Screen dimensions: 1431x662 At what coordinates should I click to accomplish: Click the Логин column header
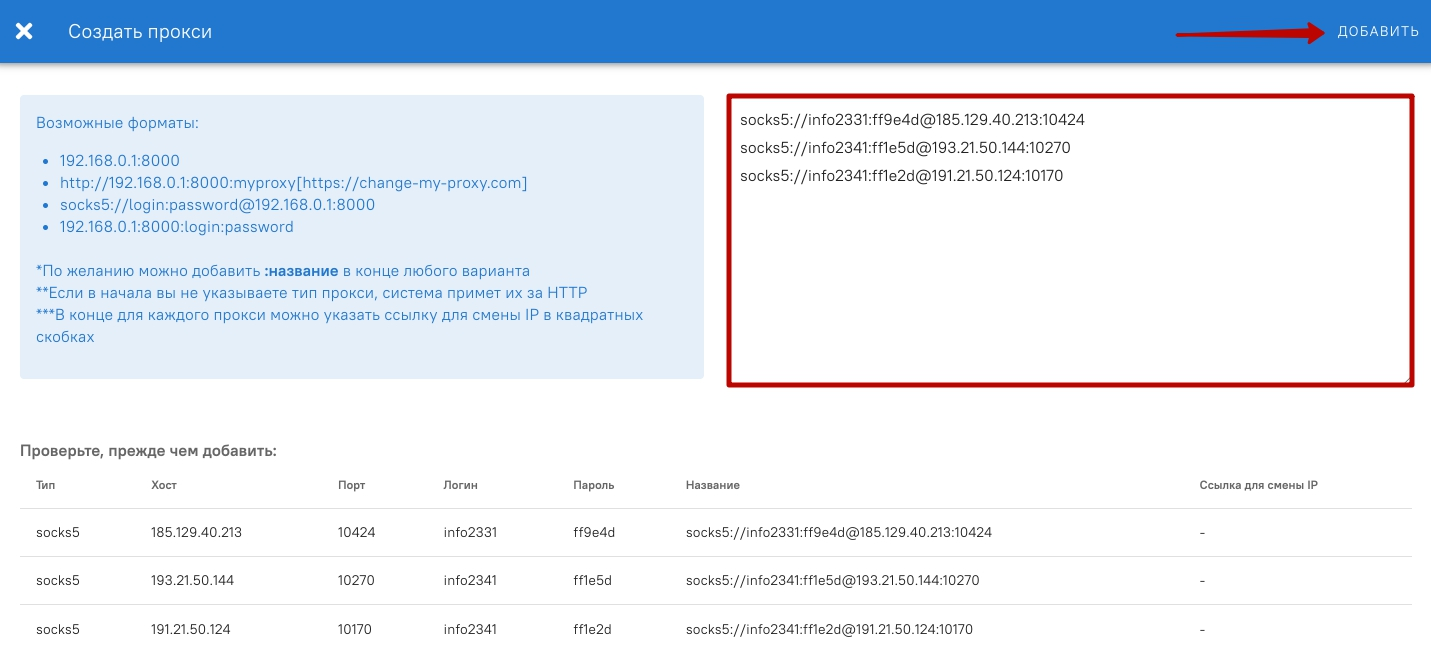click(461, 485)
